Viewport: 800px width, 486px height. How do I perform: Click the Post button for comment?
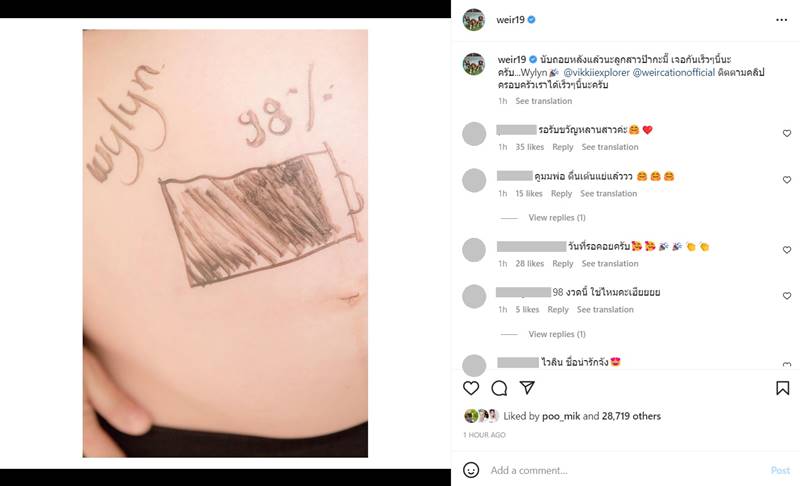[780, 470]
